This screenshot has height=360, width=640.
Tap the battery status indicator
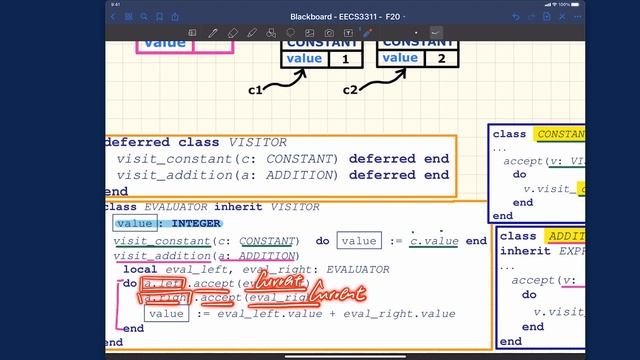575,4
